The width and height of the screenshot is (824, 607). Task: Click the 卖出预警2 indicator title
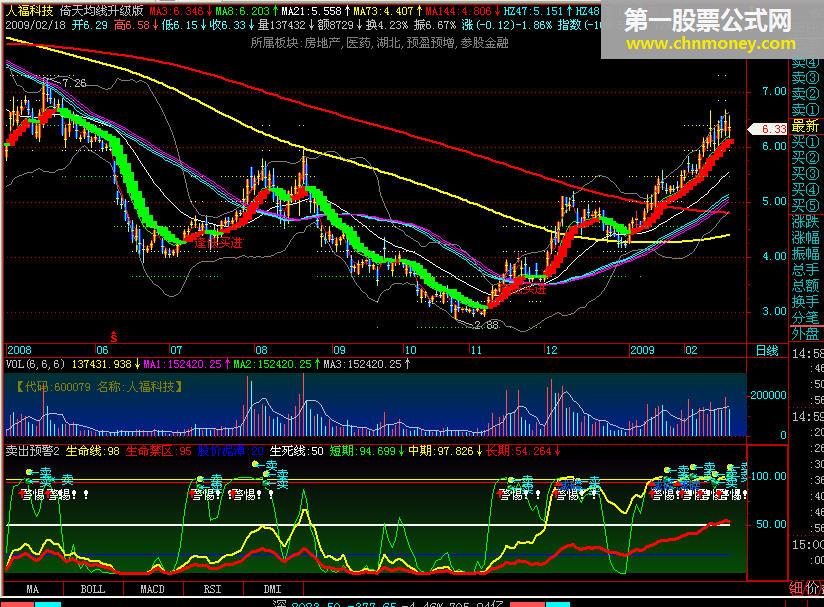33,451
